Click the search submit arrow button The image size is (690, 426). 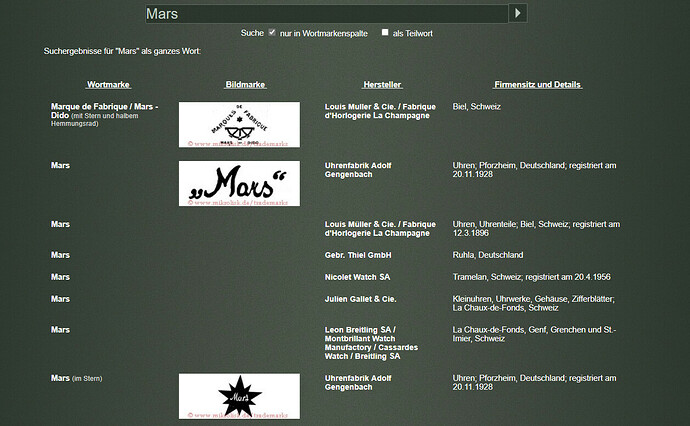[518, 13]
